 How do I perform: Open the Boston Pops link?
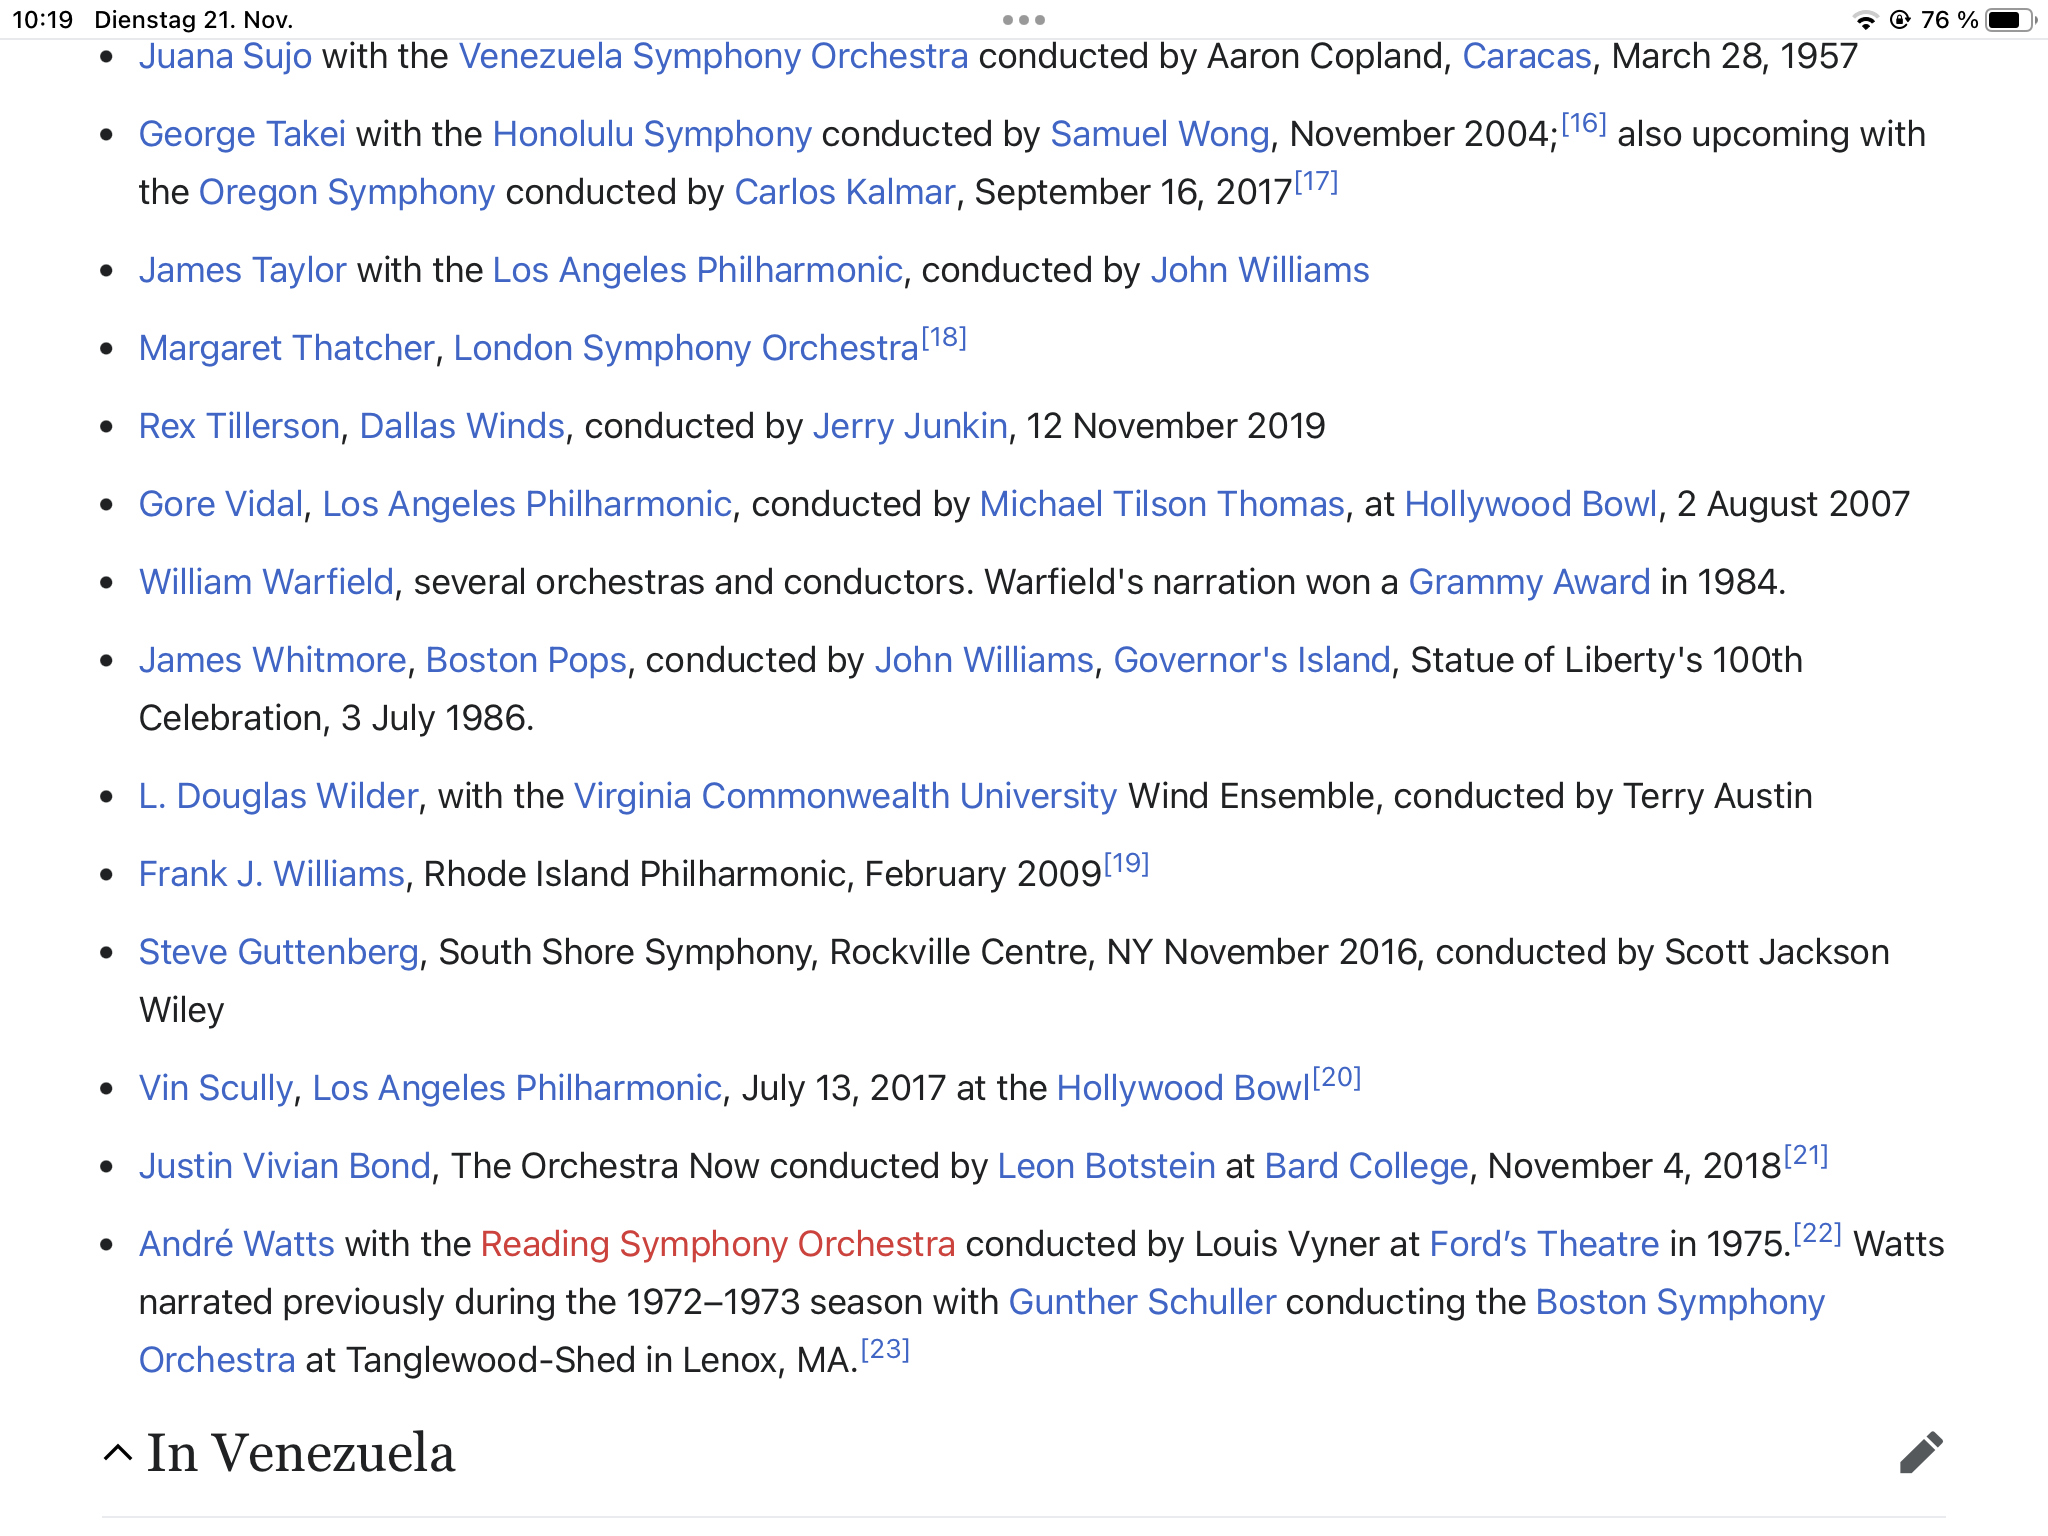coord(526,660)
